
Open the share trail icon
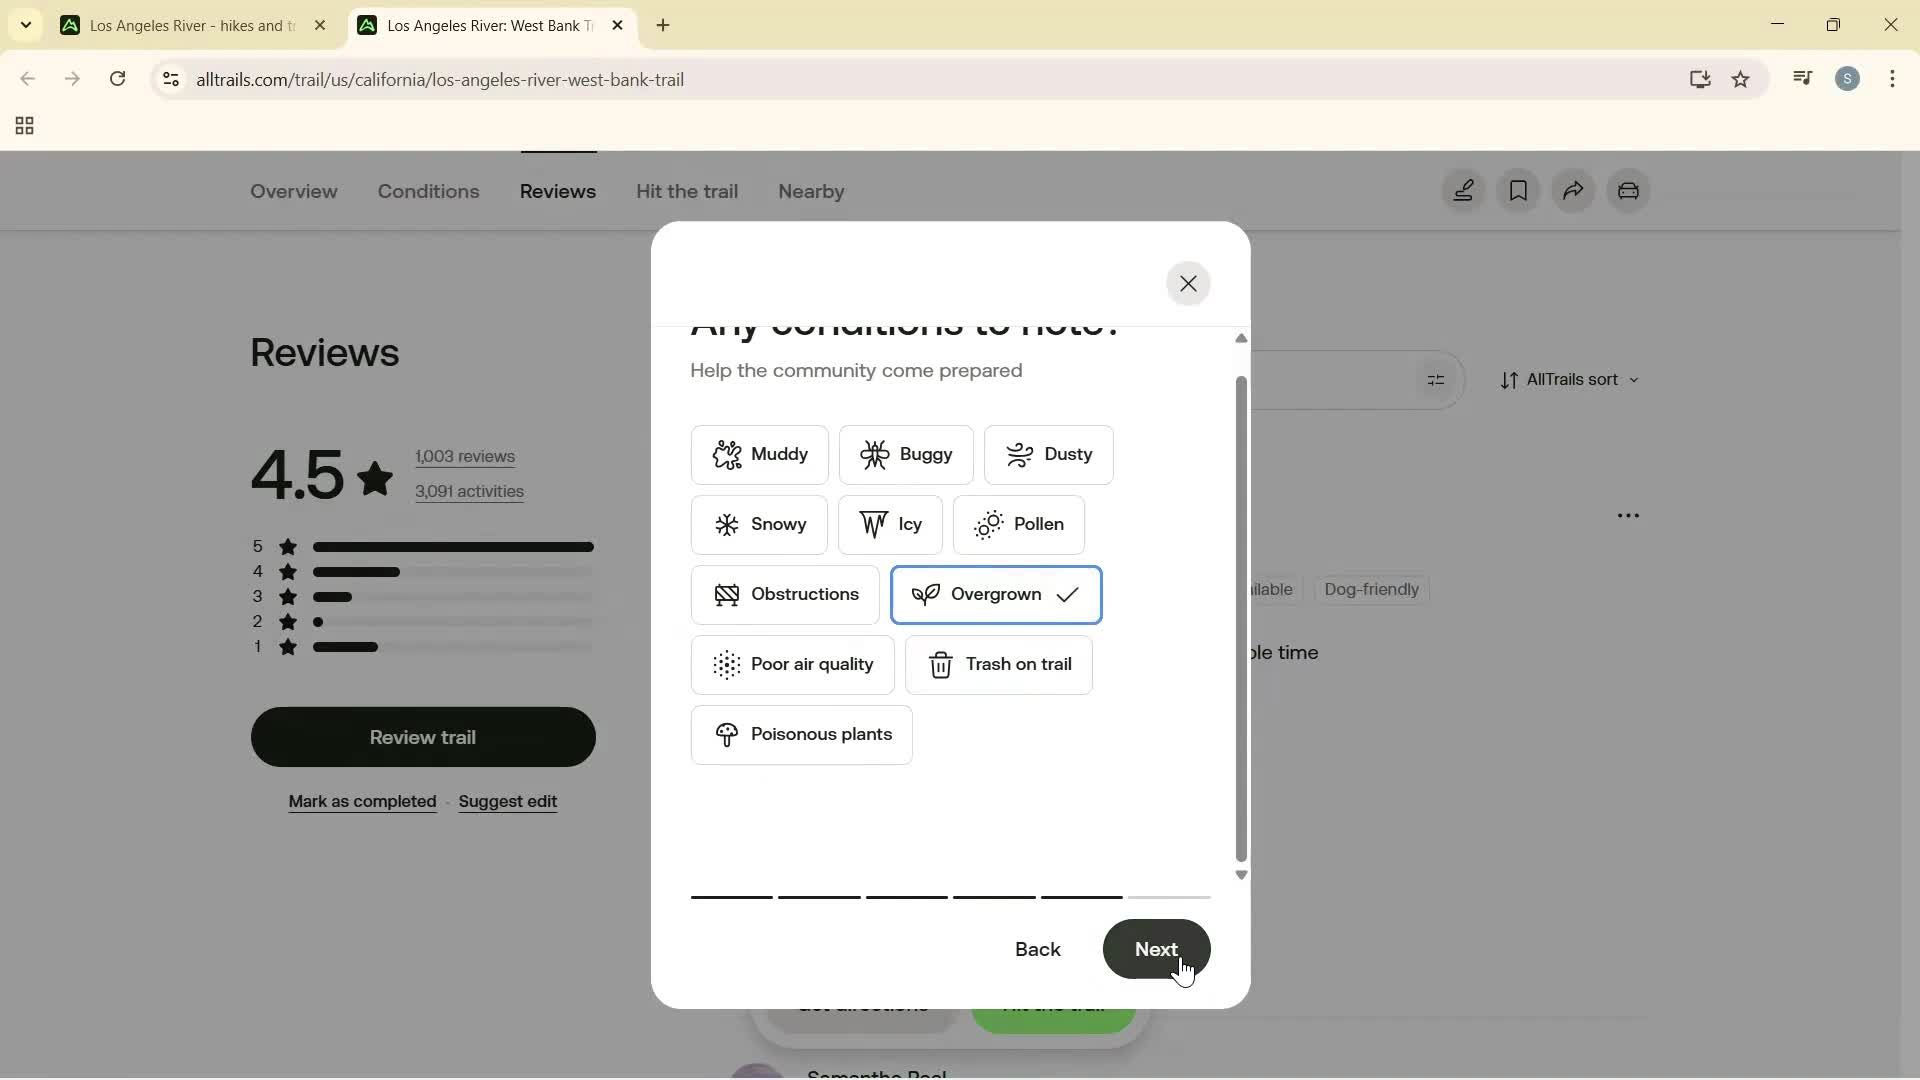point(1572,191)
